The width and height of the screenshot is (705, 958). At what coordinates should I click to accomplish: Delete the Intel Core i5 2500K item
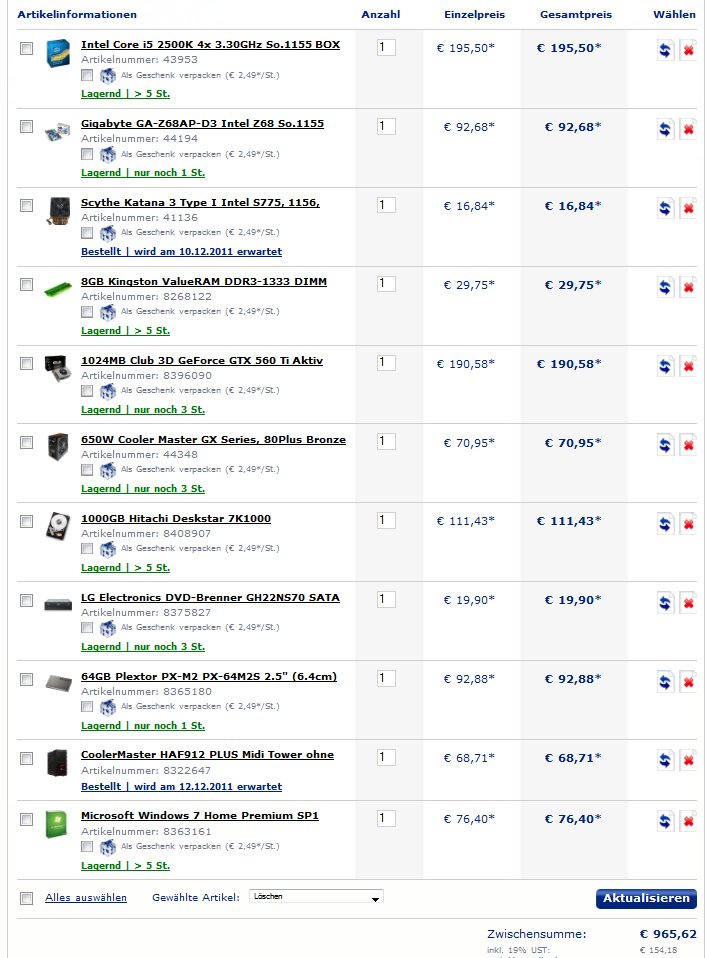[688, 50]
